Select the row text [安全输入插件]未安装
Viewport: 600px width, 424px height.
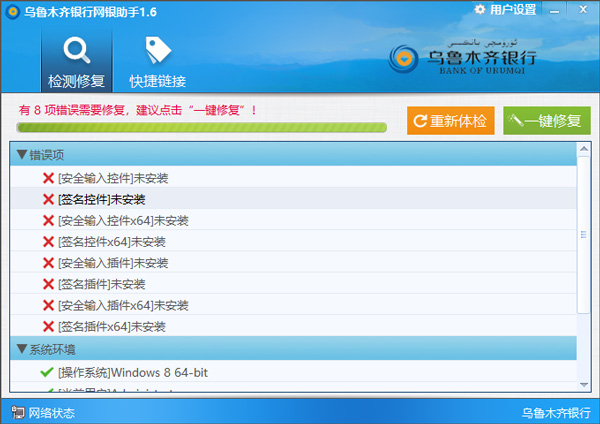(x=113, y=263)
